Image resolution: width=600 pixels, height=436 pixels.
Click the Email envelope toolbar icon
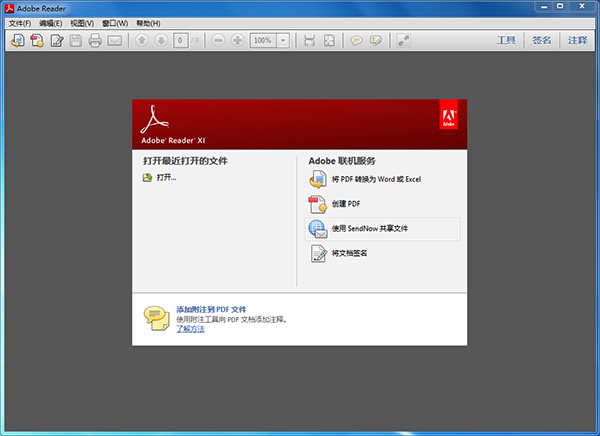114,41
